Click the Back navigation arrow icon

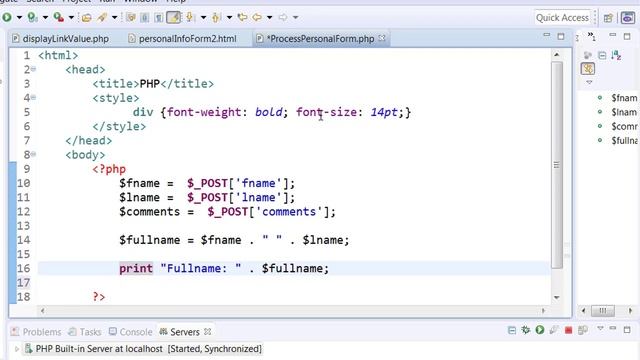point(257,17)
